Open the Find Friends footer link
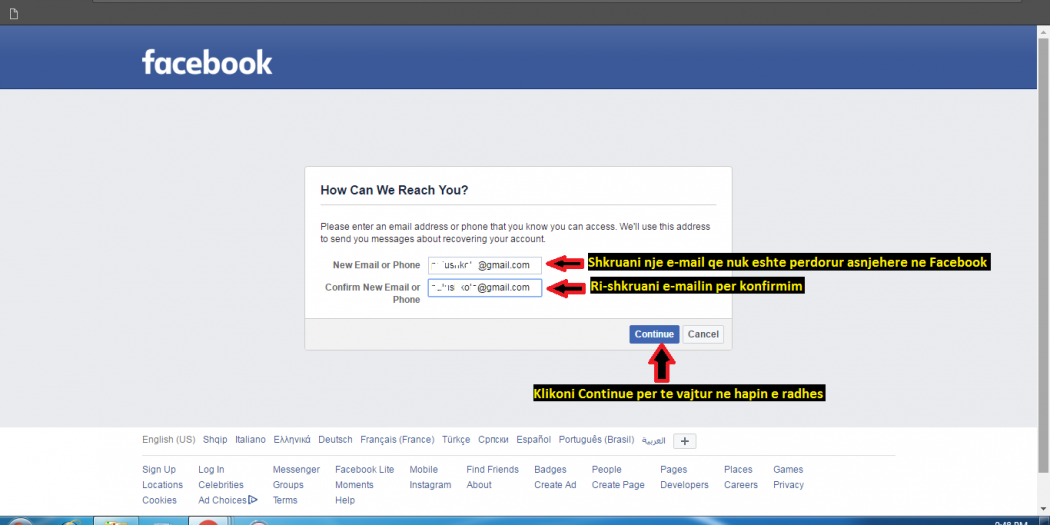 492,469
